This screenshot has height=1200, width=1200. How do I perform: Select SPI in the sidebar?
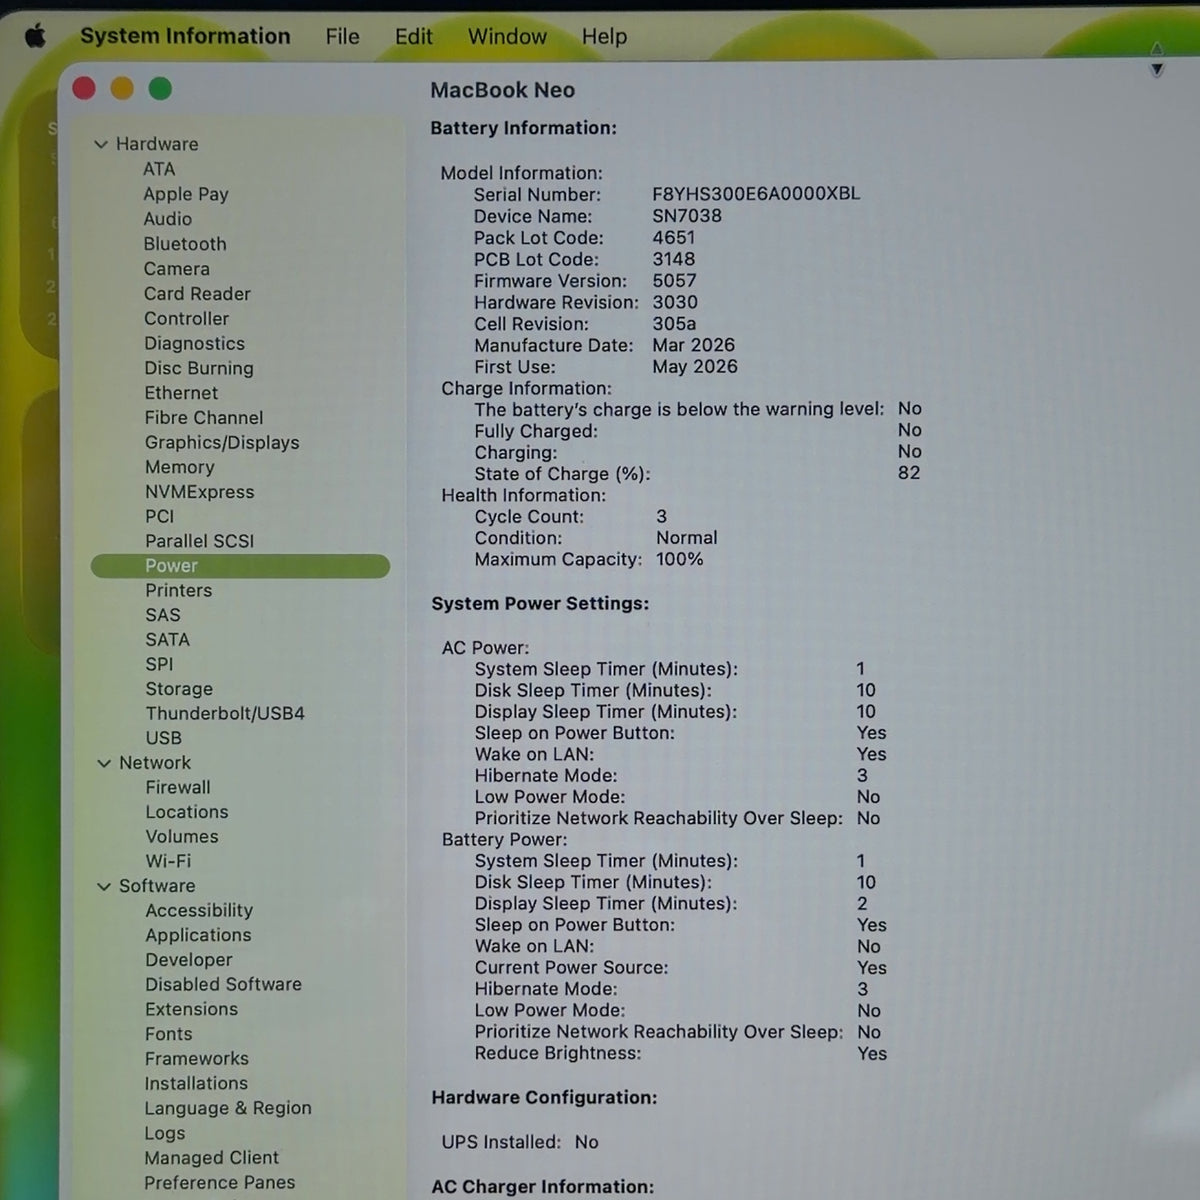tap(159, 664)
